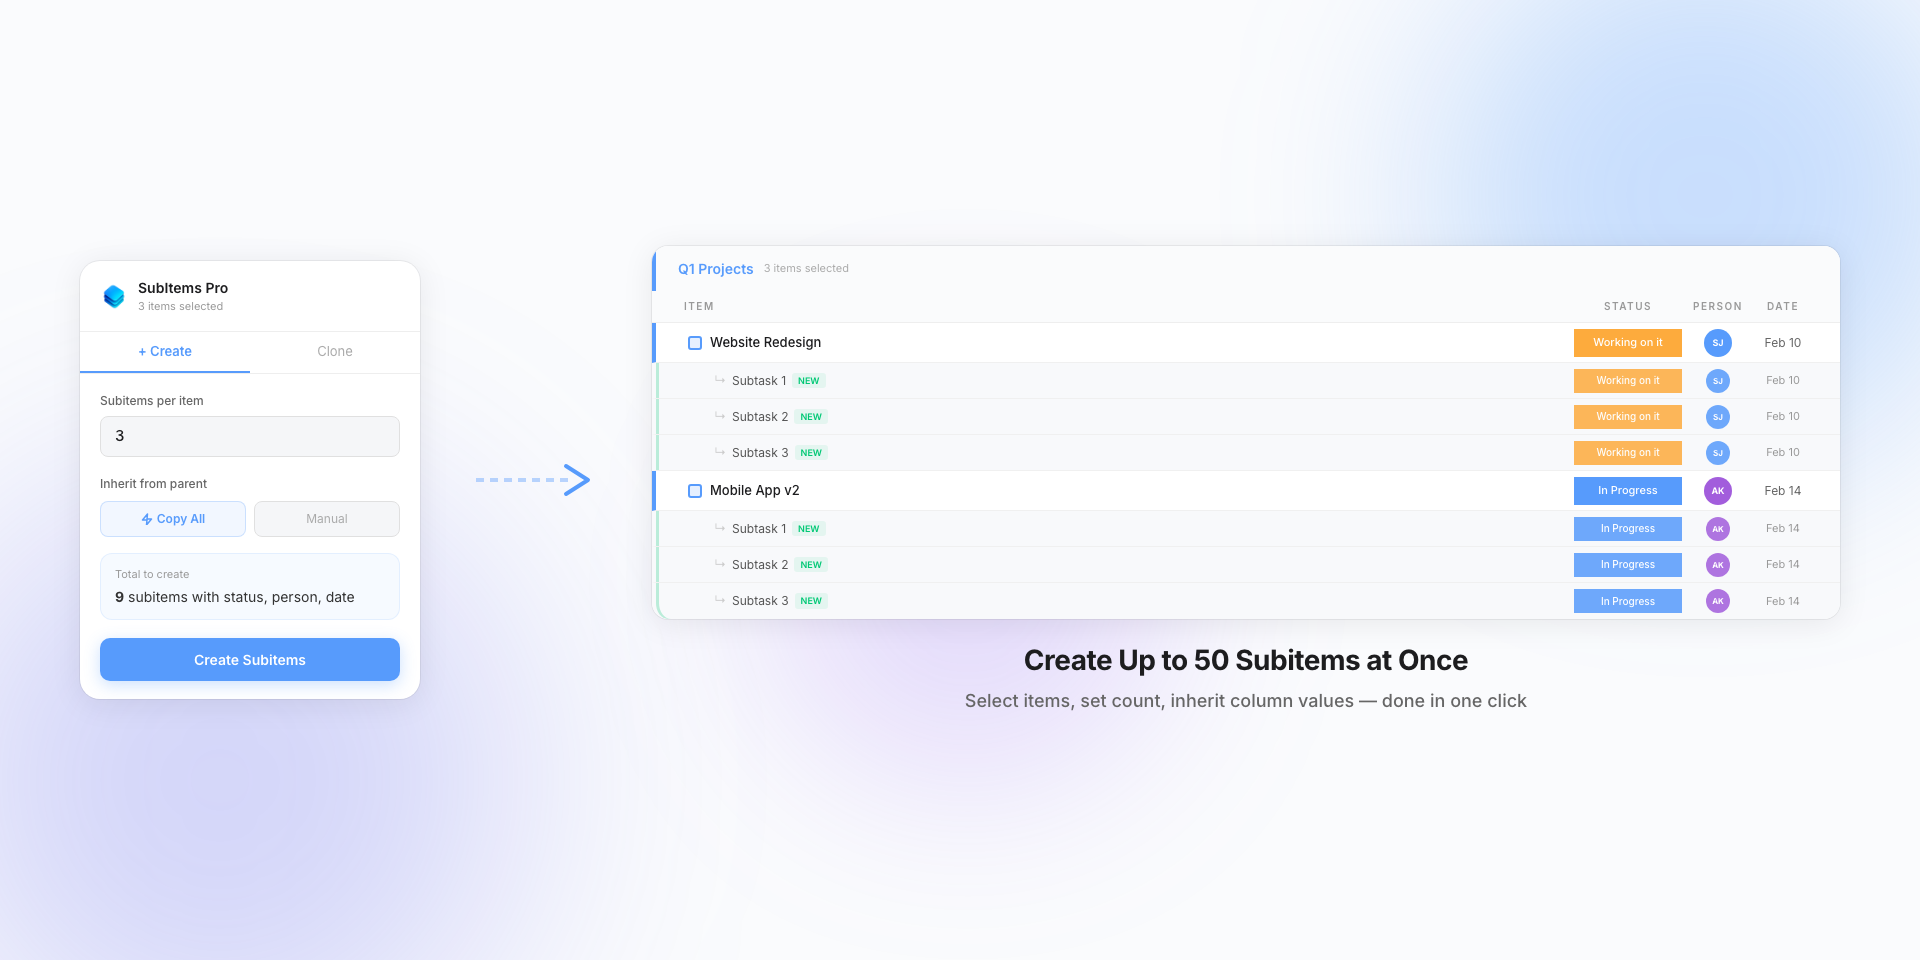Click the branch arrow icon beside Subtask 1
This screenshot has width=1920, height=960.
click(719, 380)
